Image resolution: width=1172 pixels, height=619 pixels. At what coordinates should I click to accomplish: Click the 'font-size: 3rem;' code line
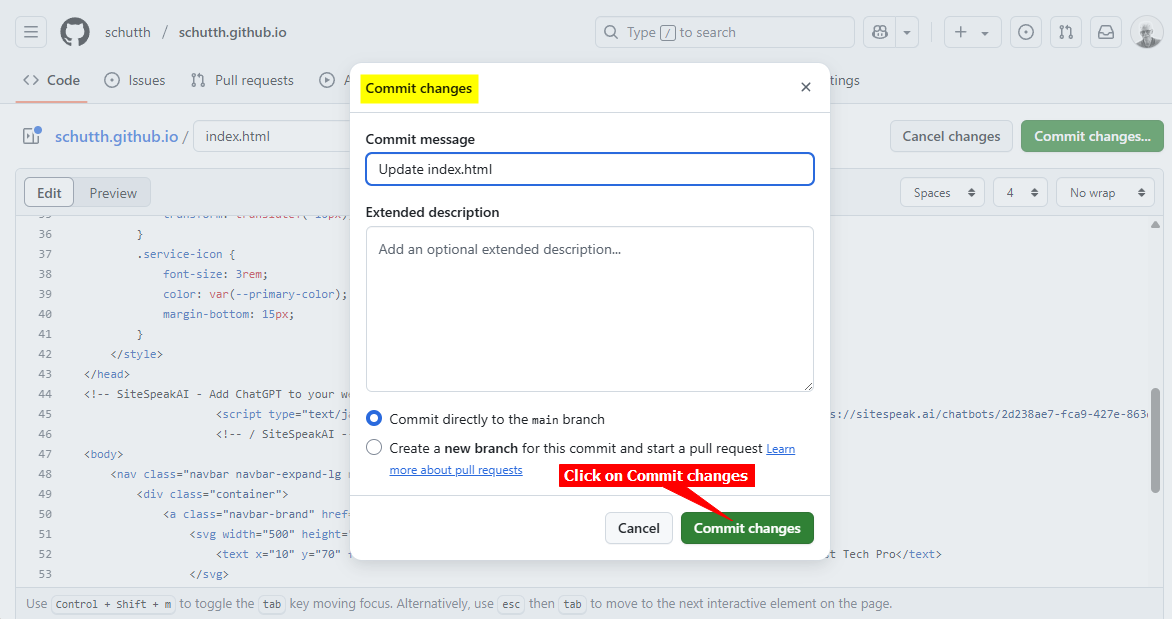tap(215, 274)
